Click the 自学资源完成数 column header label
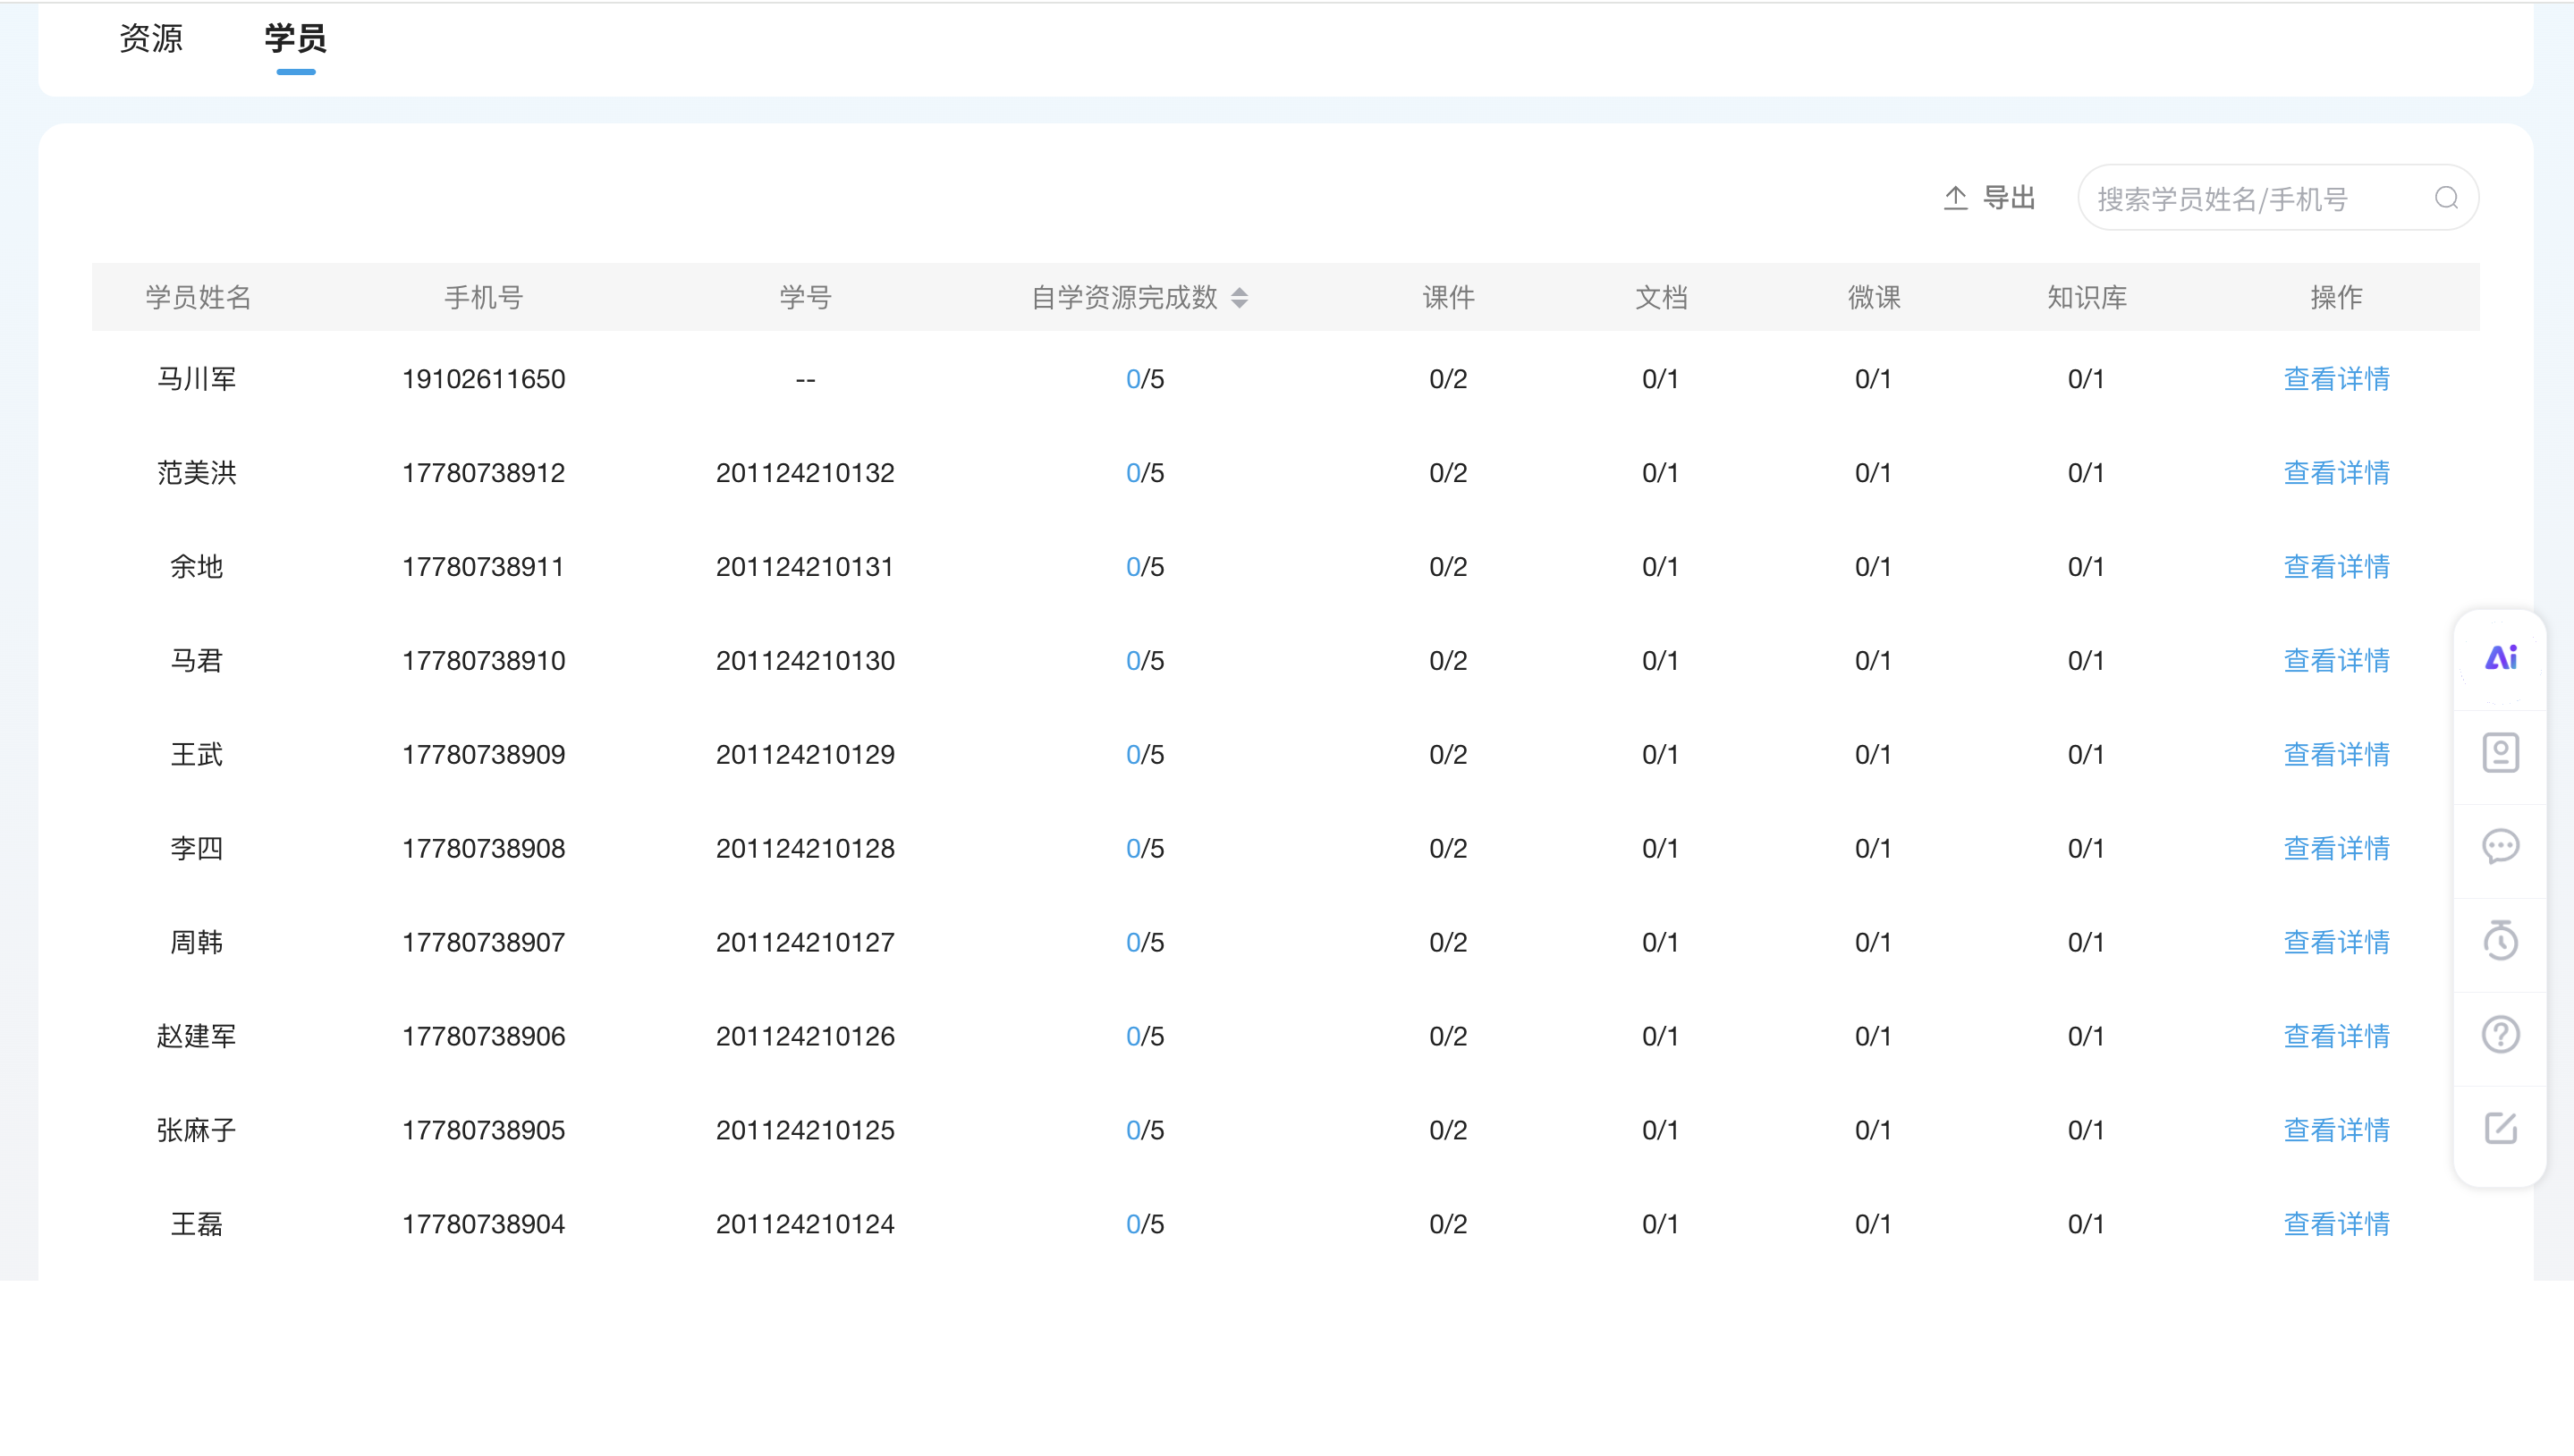 (x=1124, y=297)
